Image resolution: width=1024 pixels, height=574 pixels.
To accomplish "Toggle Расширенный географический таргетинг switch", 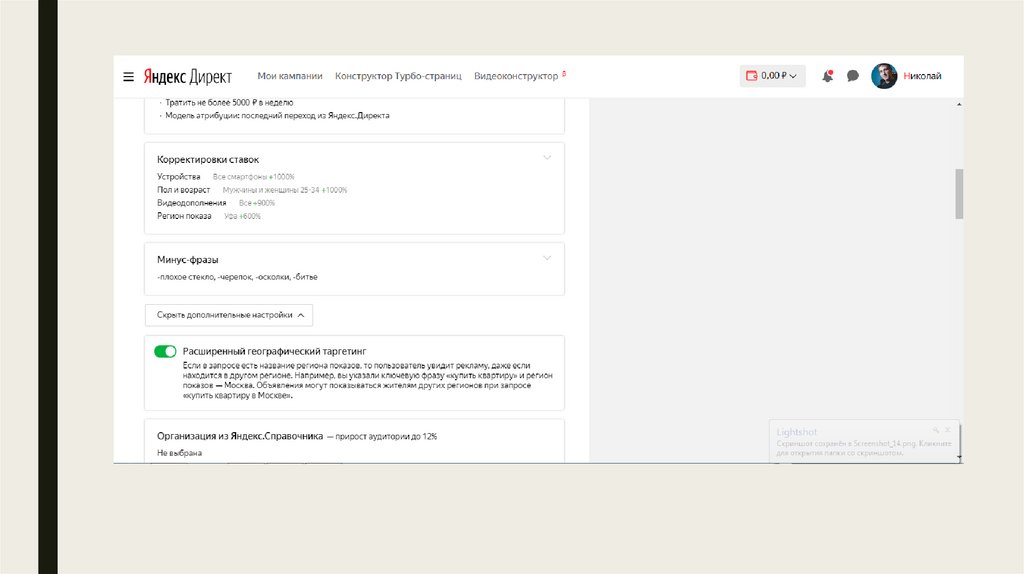I will (165, 351).
